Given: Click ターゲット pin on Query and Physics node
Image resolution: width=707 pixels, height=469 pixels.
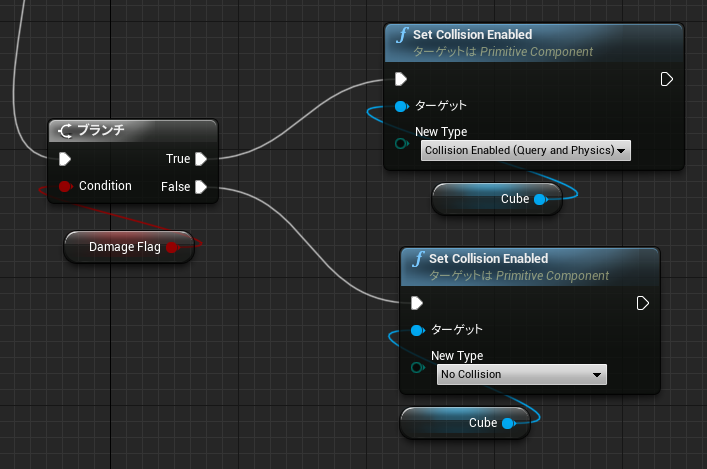Looking at the screenshot, I should 401,106.
